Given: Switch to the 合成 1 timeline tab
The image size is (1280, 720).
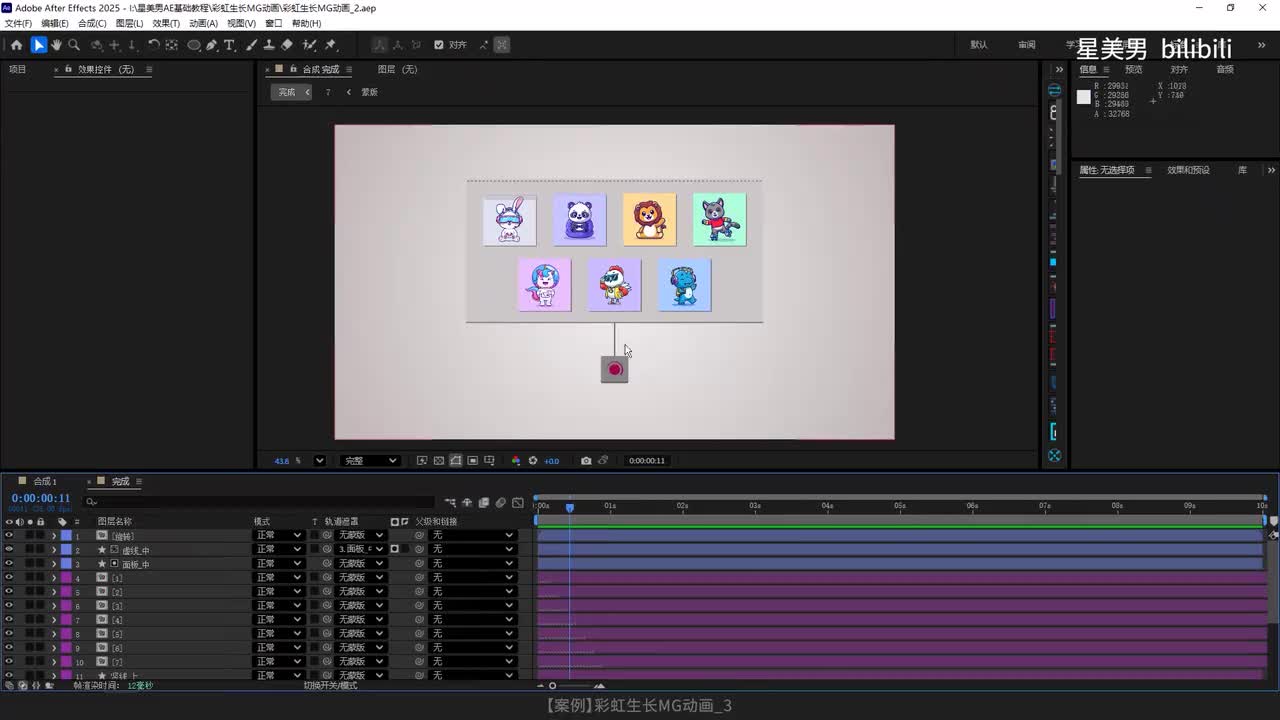Looking at the screenshot, I should pyautogui.click(x=45, y=482).
